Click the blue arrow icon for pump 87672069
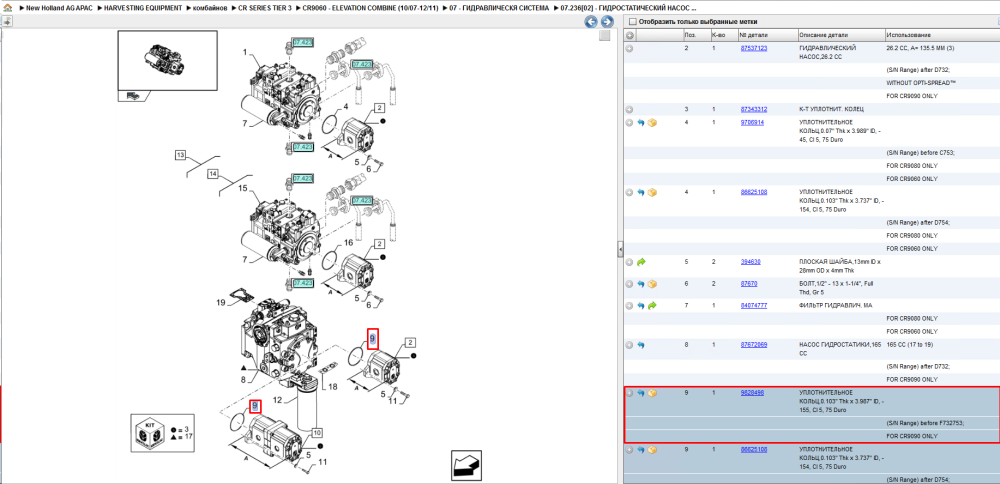 coord(641,345)
